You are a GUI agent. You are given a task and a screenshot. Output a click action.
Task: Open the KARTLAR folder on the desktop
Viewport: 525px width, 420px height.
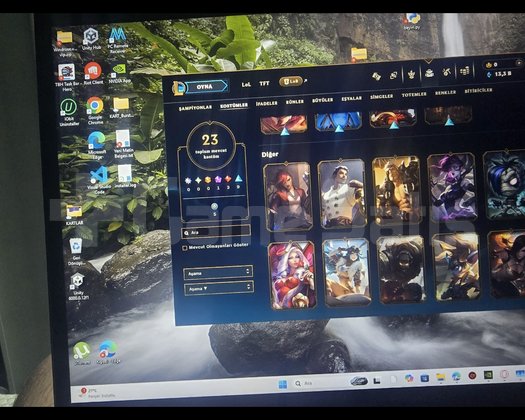[74, 215]
